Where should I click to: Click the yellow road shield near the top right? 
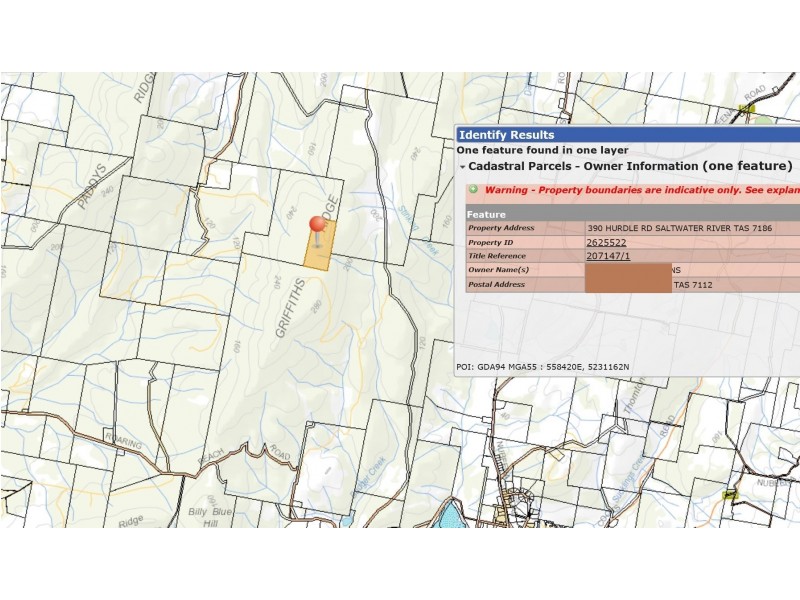tap(745, 108)
